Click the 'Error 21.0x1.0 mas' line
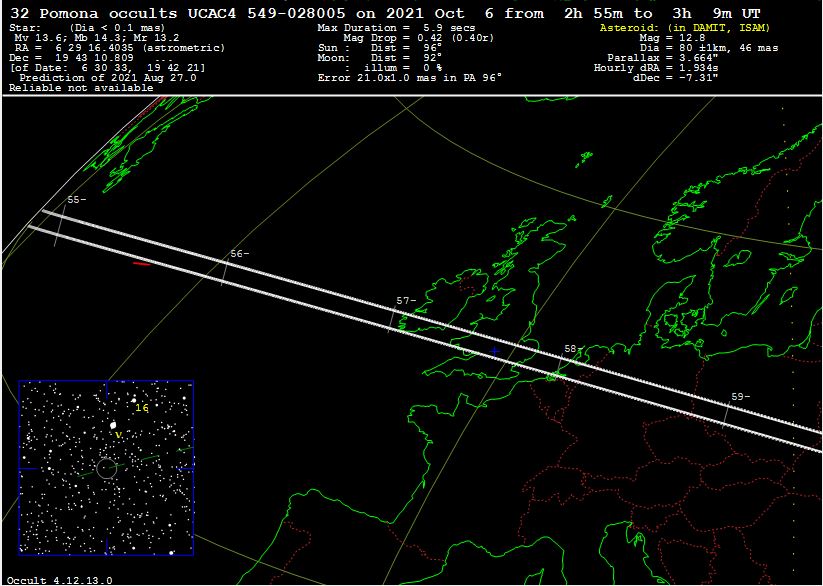The image size is (823, 586). (409, 77)
